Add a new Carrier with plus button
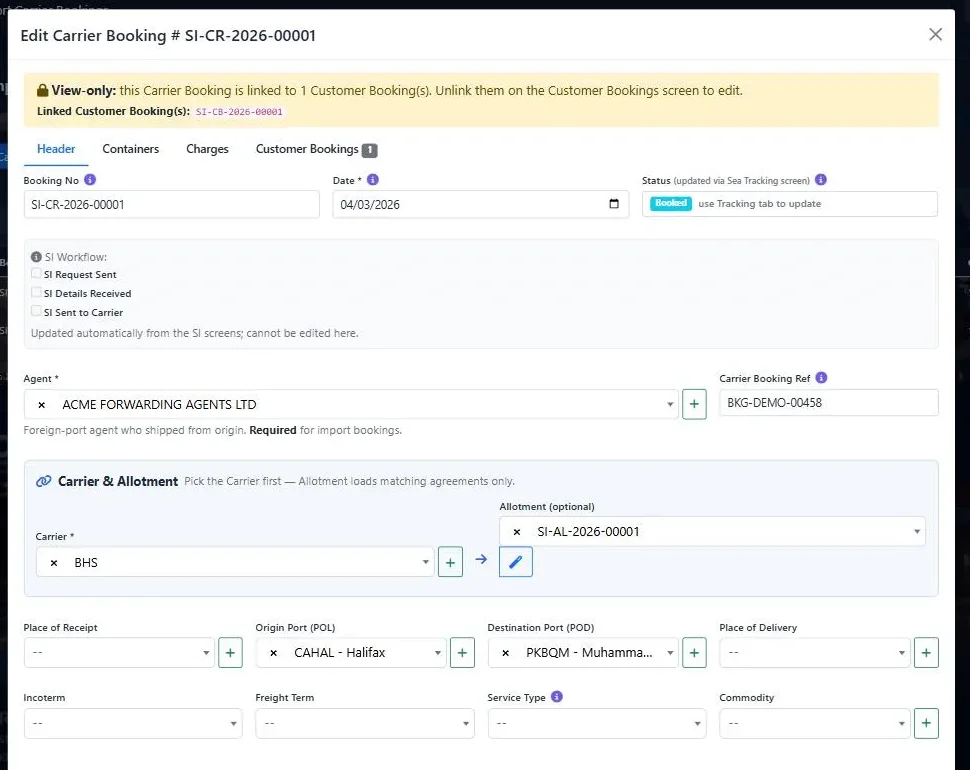 450,562
